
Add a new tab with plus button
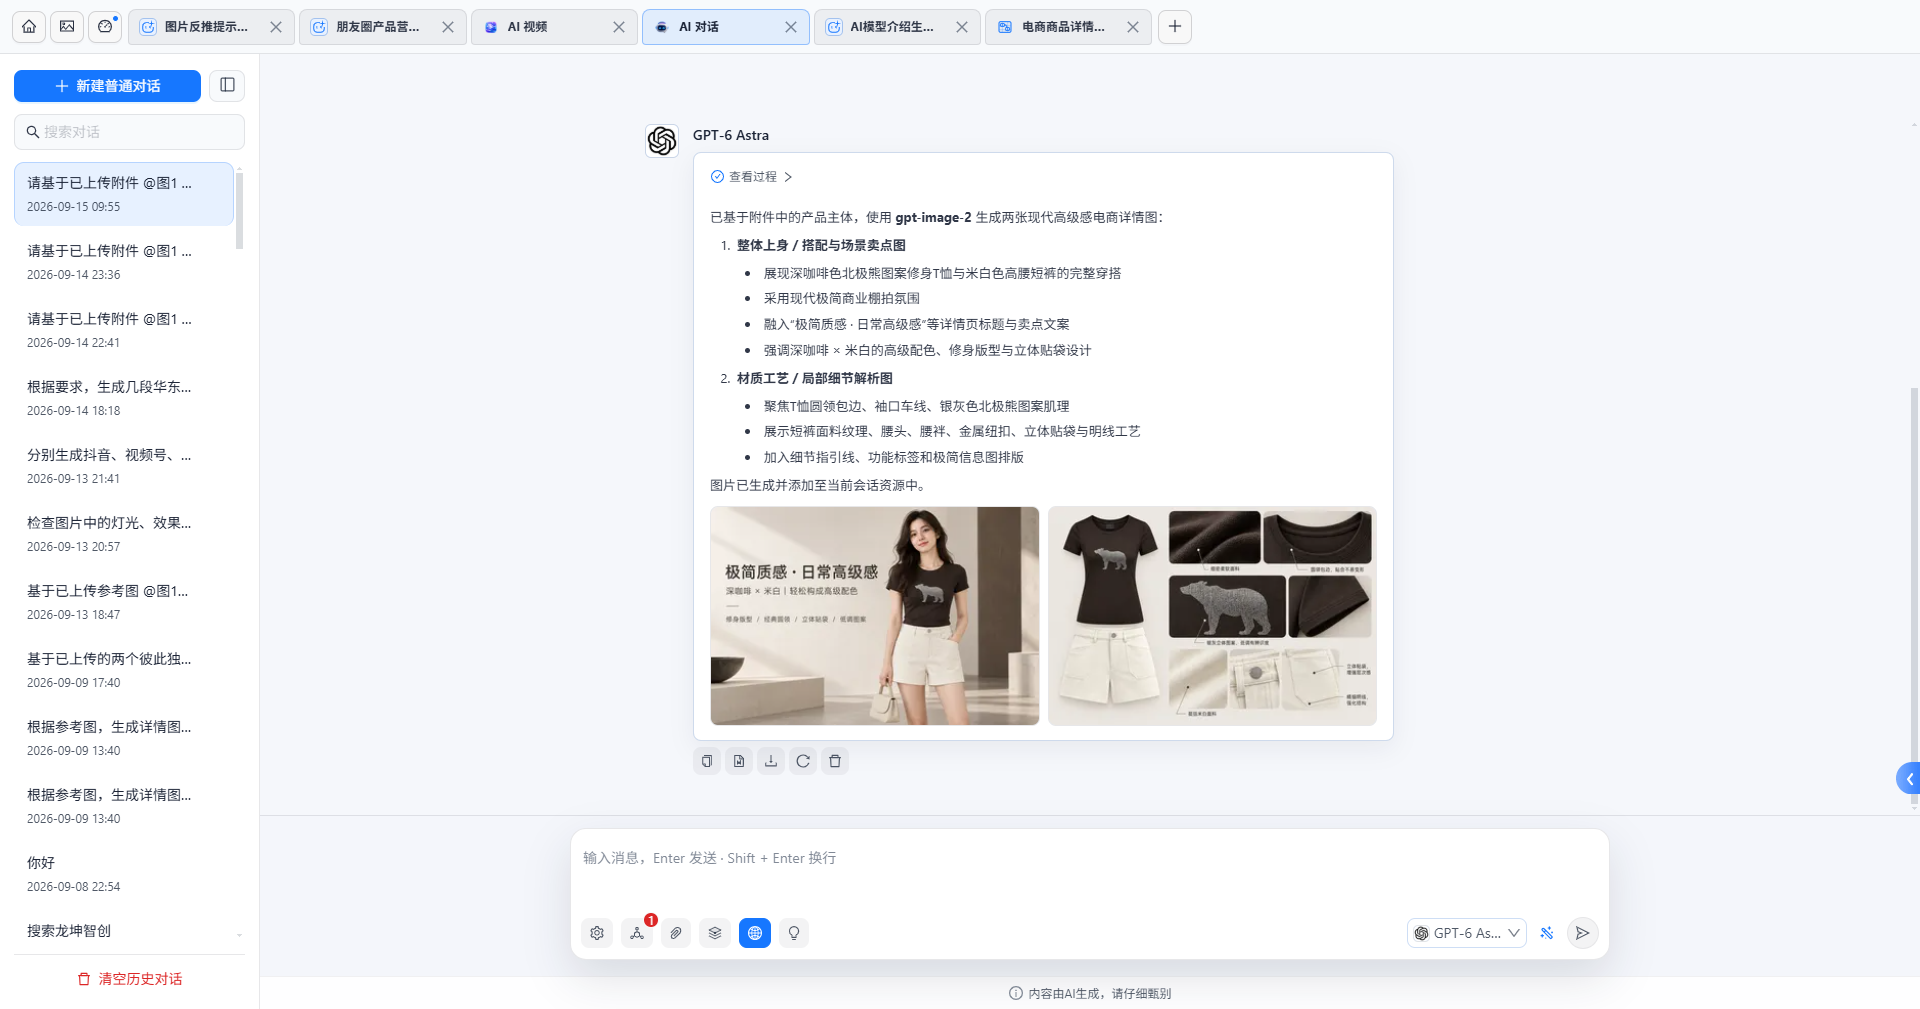(1175, 27)
